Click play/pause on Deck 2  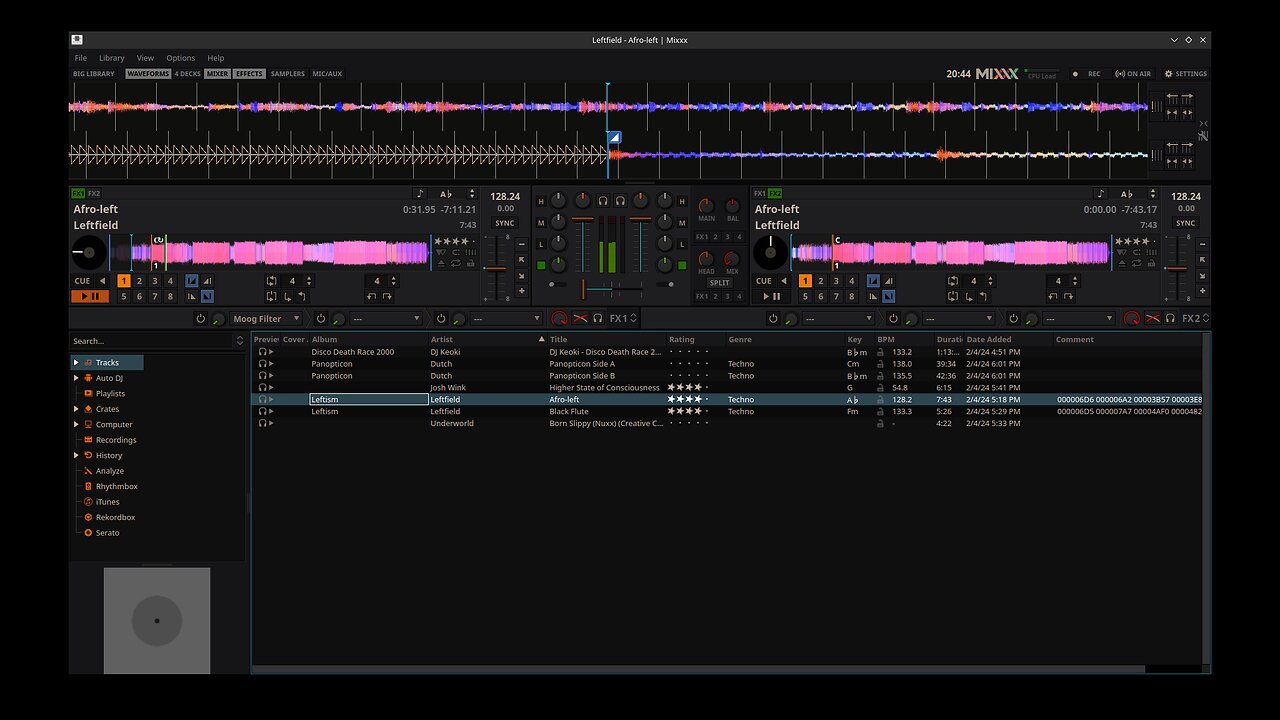(x=769, y=296)
